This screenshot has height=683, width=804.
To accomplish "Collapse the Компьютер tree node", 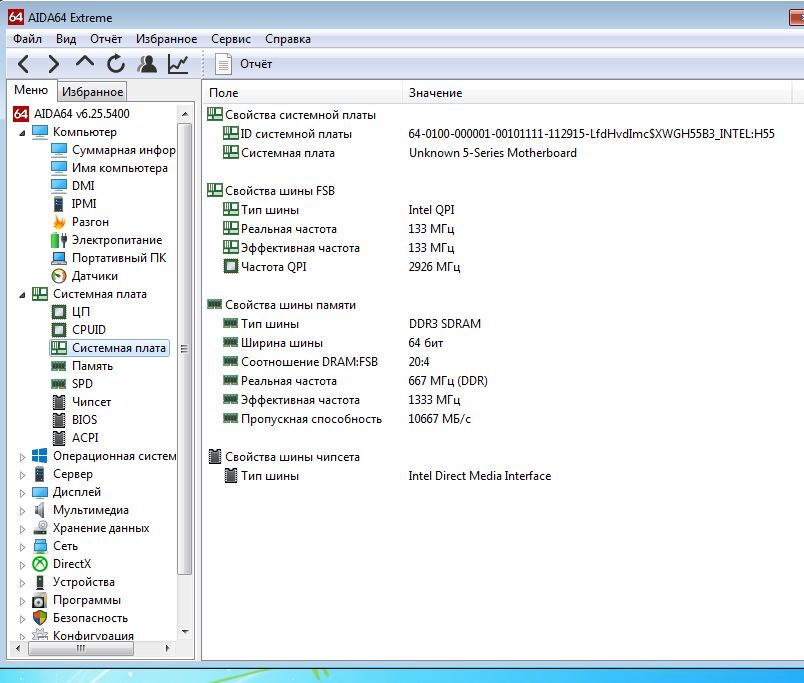I will 23,132.
